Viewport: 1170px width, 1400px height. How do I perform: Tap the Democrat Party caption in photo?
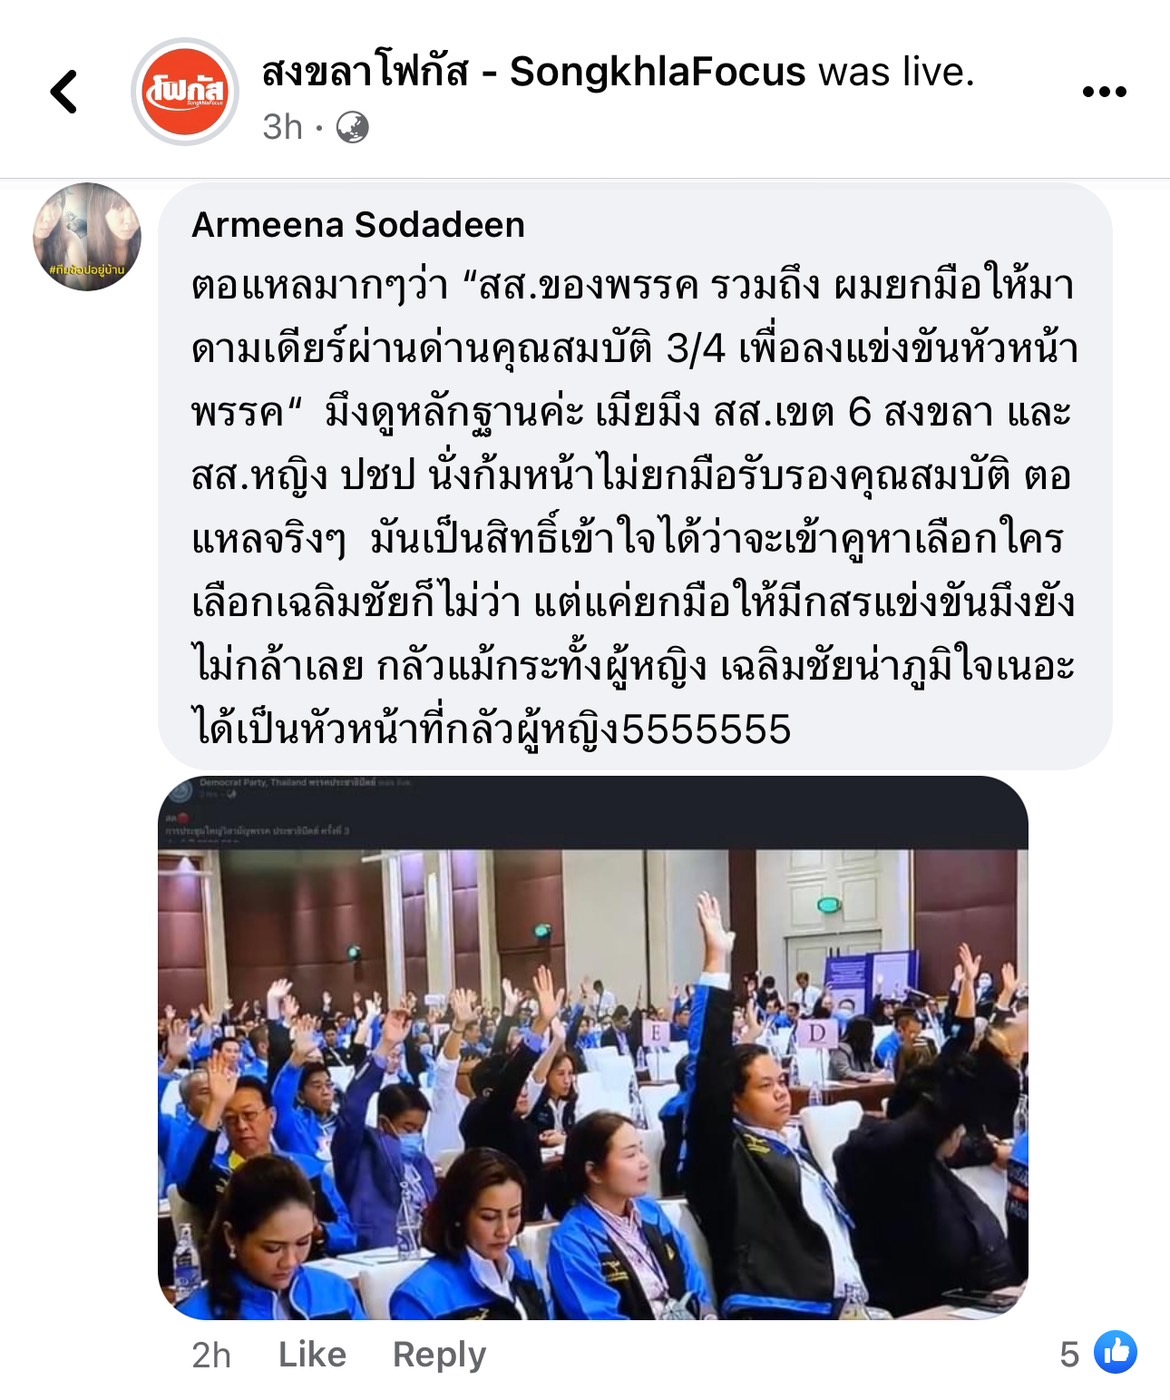point(288,782)
